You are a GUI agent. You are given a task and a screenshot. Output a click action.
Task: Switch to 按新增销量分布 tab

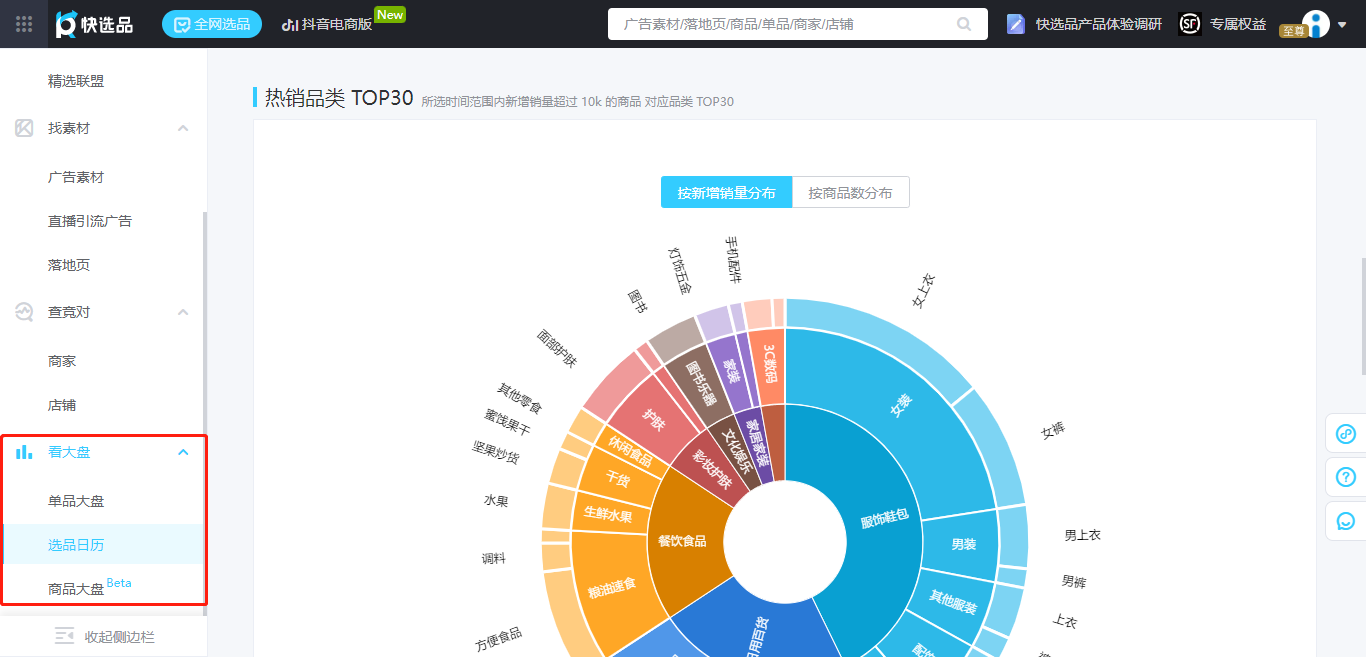(726, 193)
